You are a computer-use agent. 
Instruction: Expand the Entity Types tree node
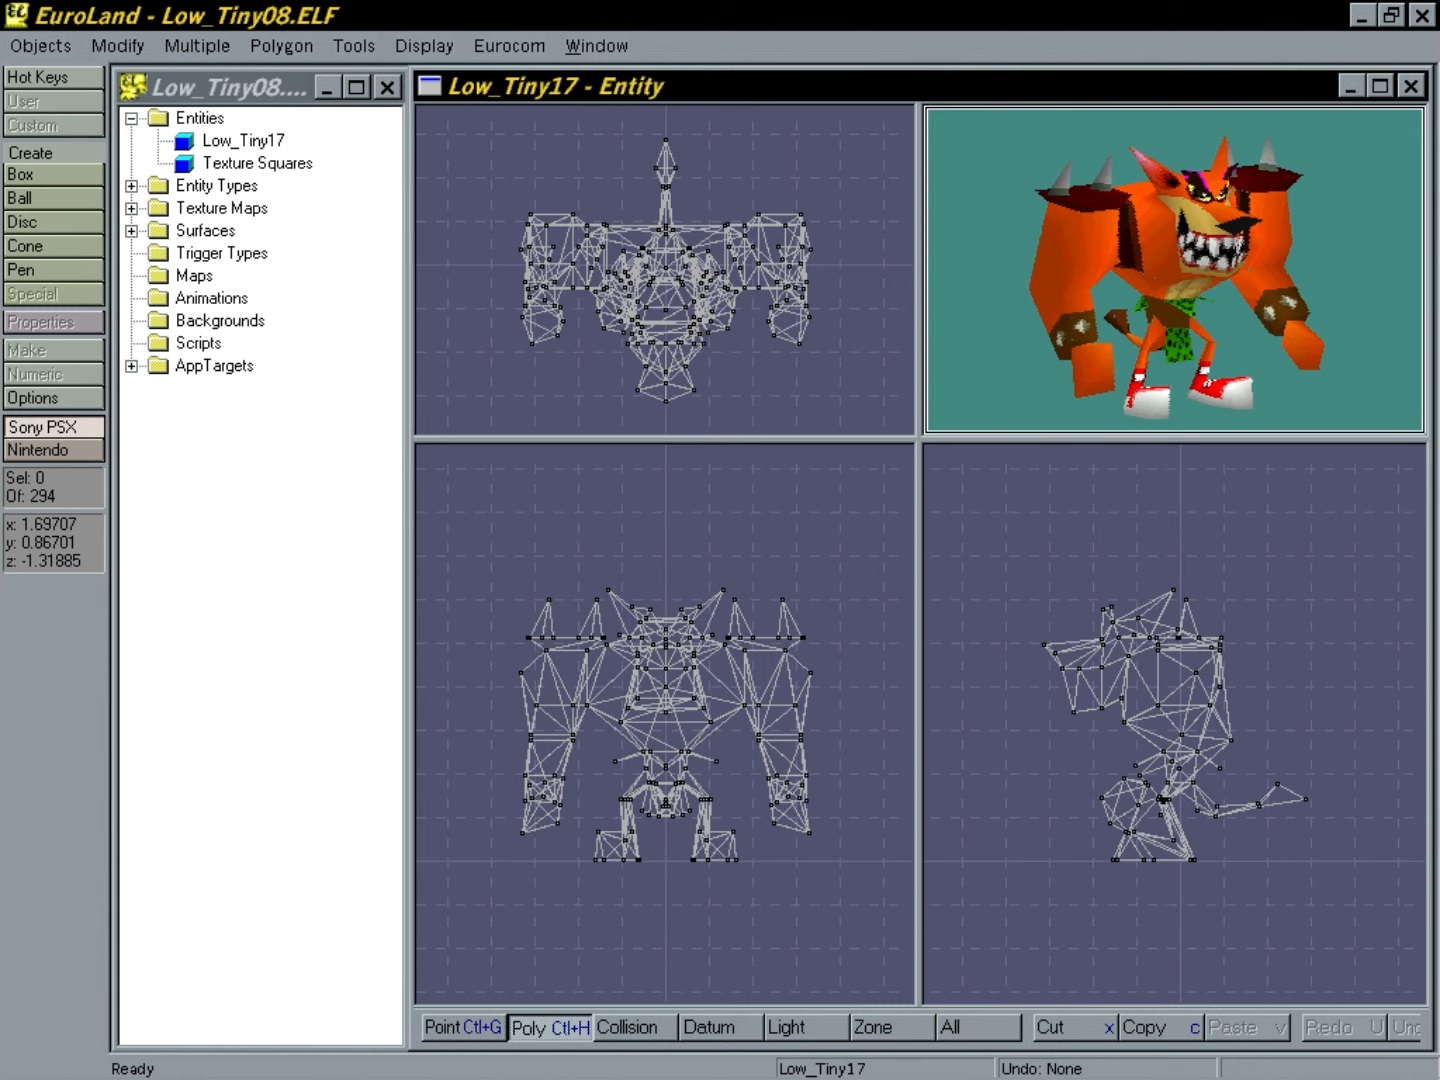point(131,186)
